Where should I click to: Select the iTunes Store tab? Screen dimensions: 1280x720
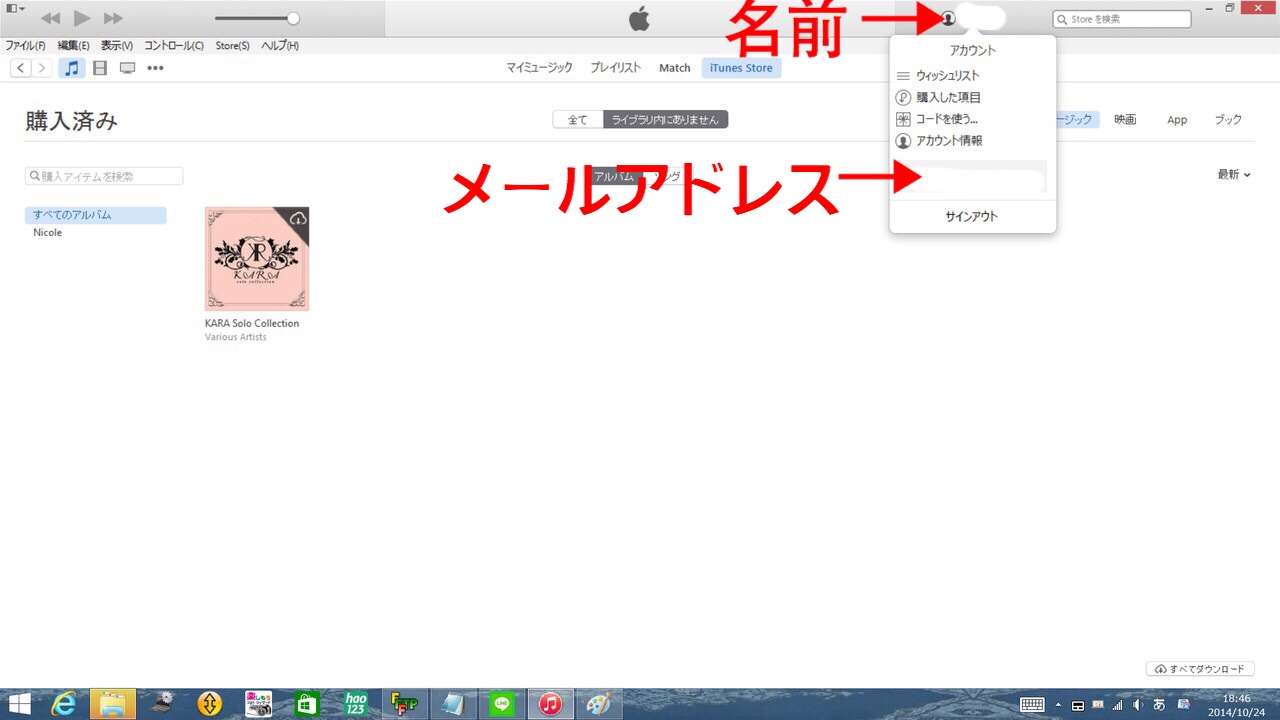[741, 68]
